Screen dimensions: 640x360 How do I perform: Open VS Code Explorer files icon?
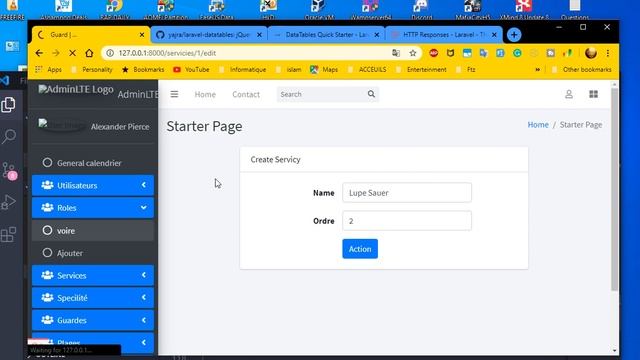9,105
